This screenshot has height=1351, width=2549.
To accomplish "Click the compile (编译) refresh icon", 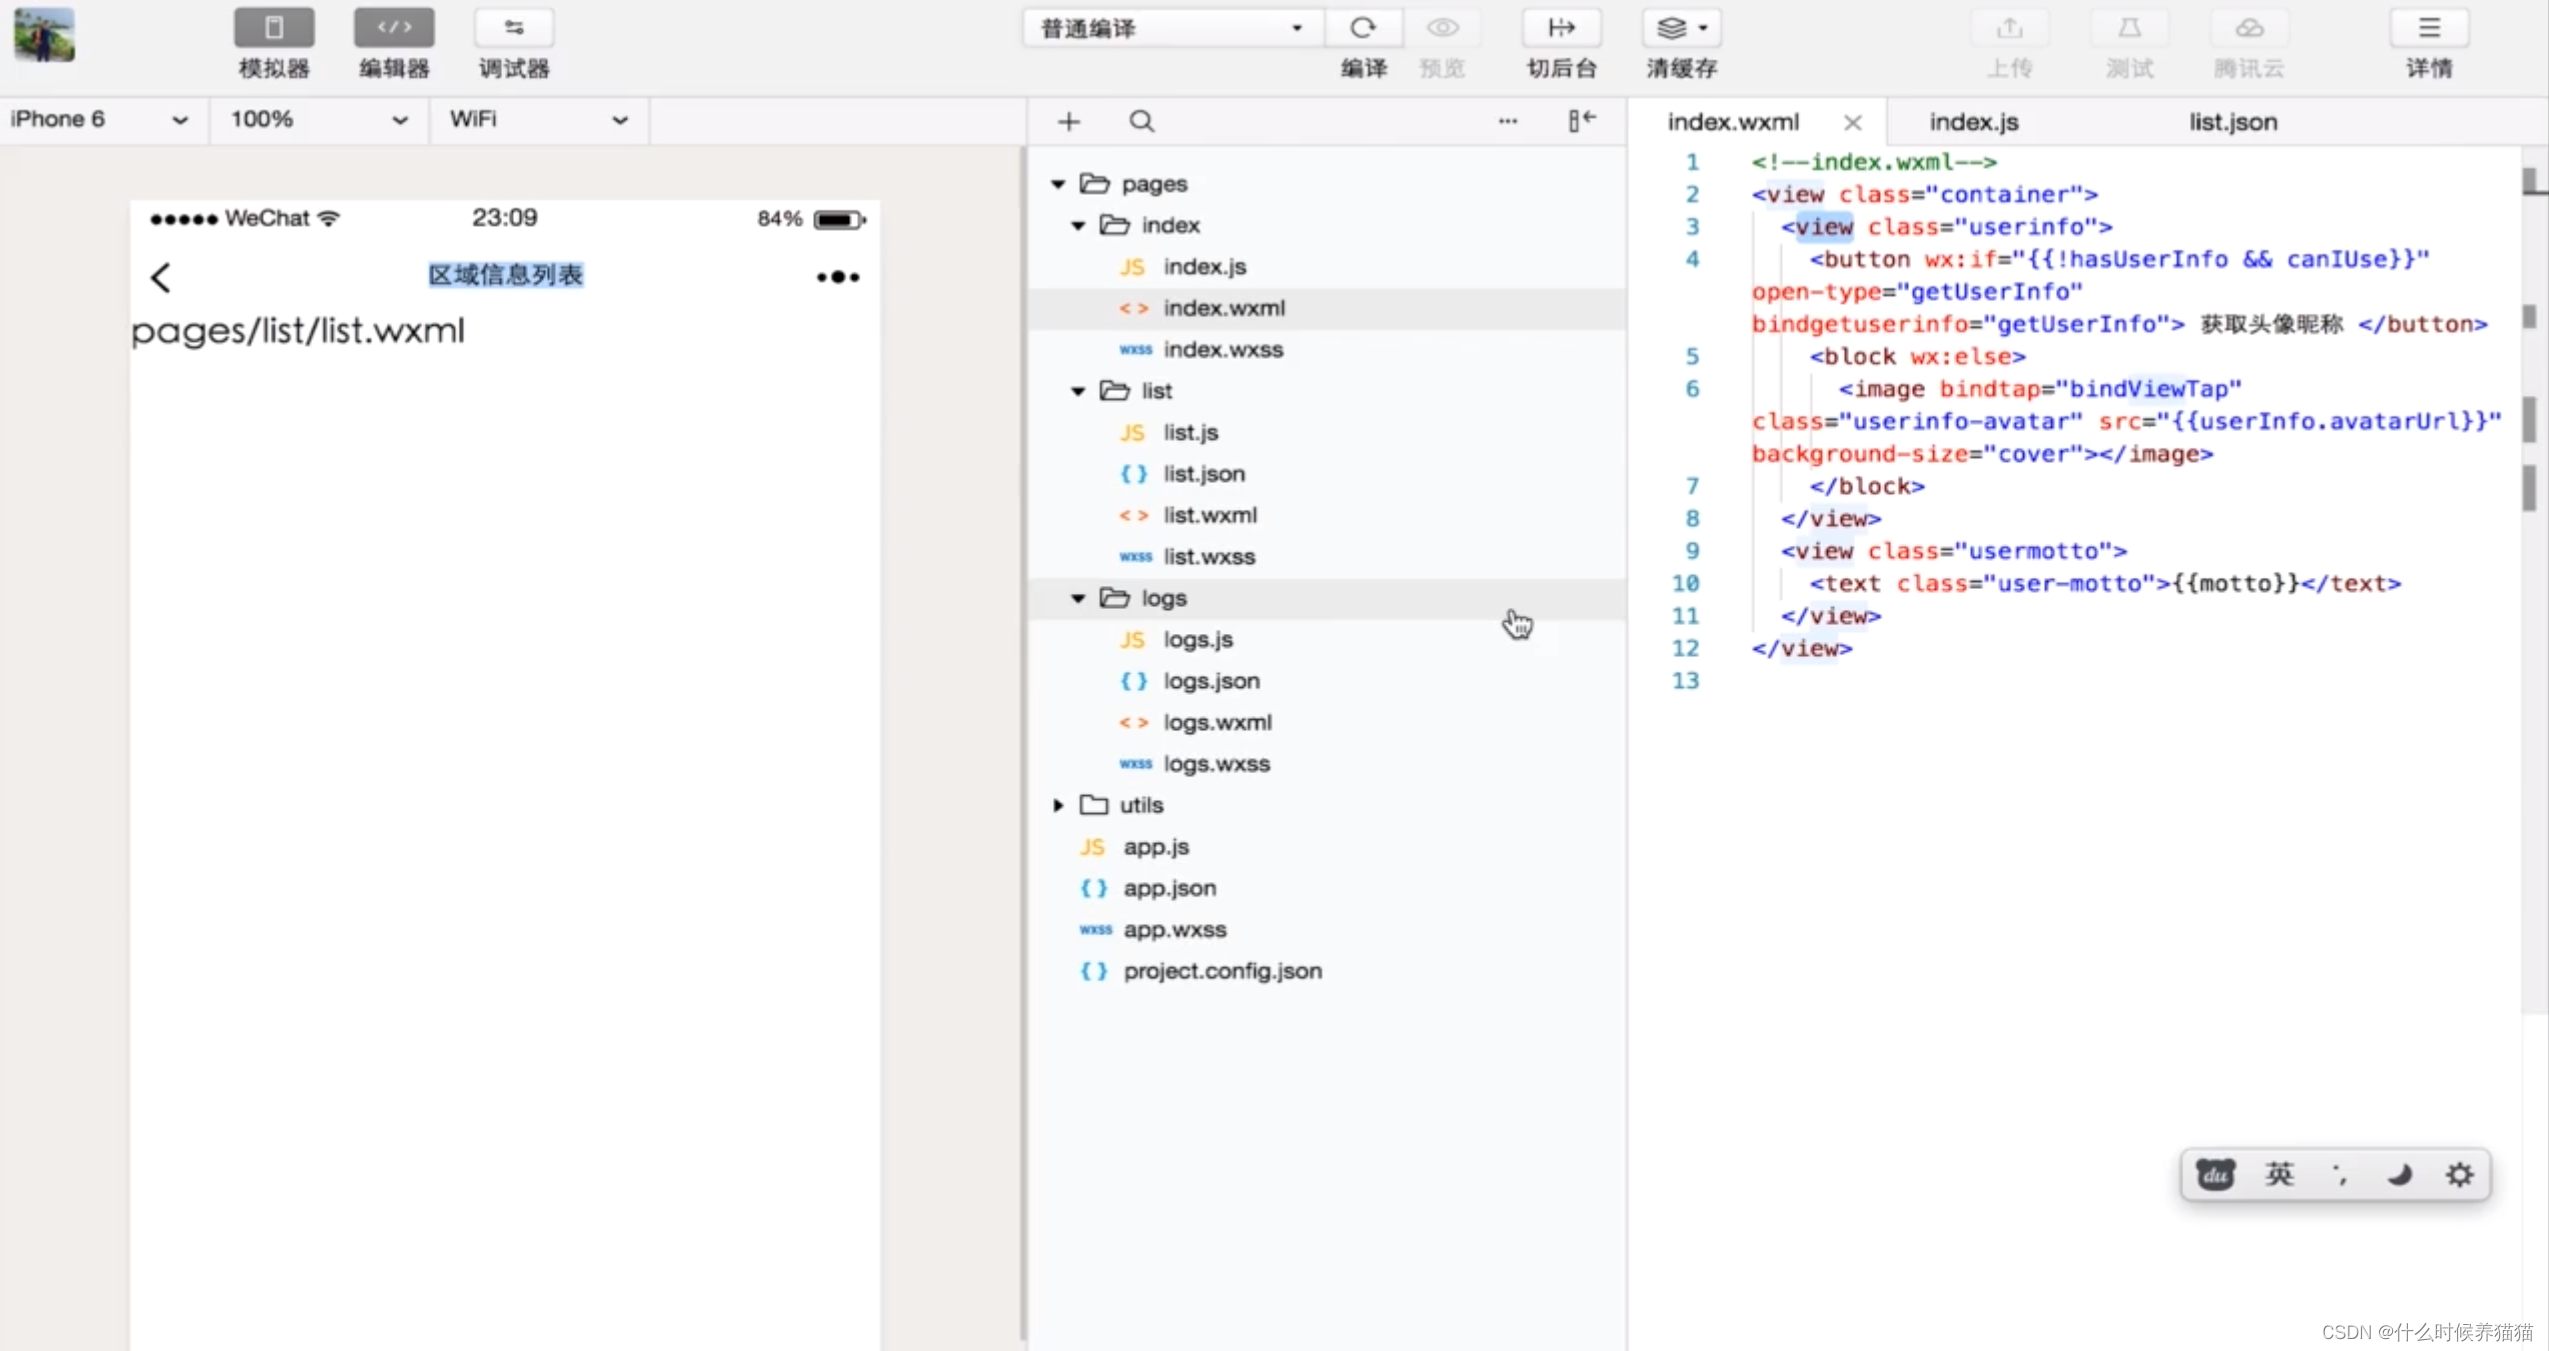I will point(1363,28).
